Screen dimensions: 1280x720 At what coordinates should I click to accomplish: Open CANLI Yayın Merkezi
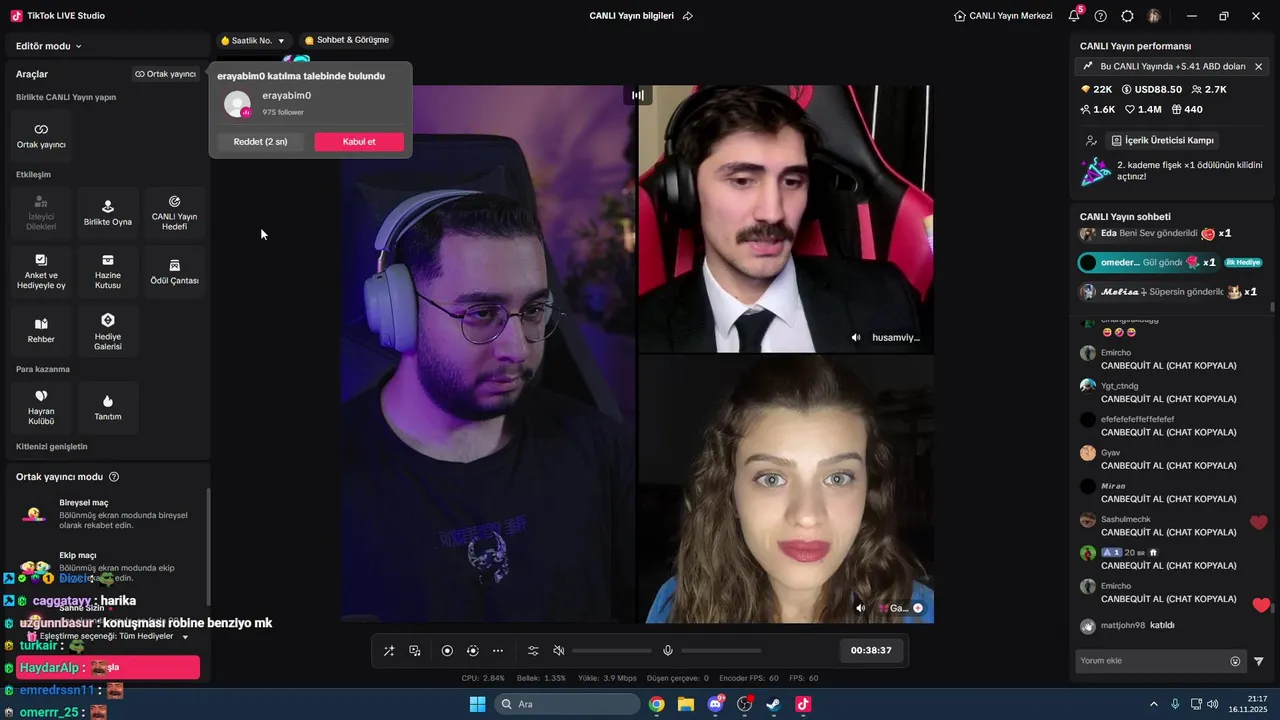1004,16
